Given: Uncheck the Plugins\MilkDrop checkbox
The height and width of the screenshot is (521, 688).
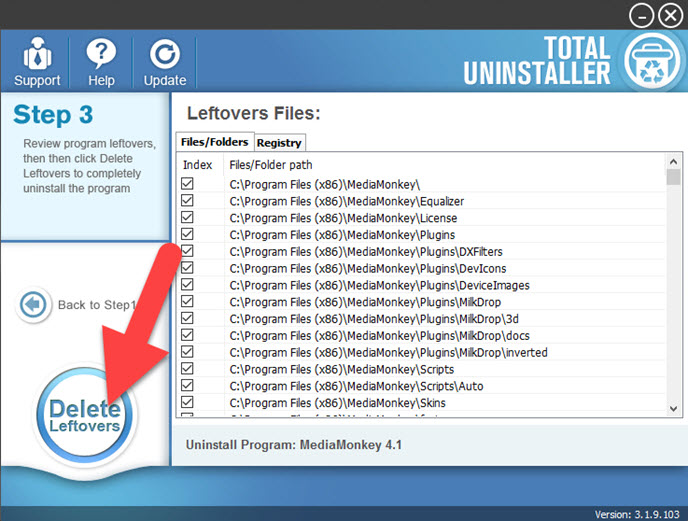Looking at the screenshot, I should (x=187, y=301).
